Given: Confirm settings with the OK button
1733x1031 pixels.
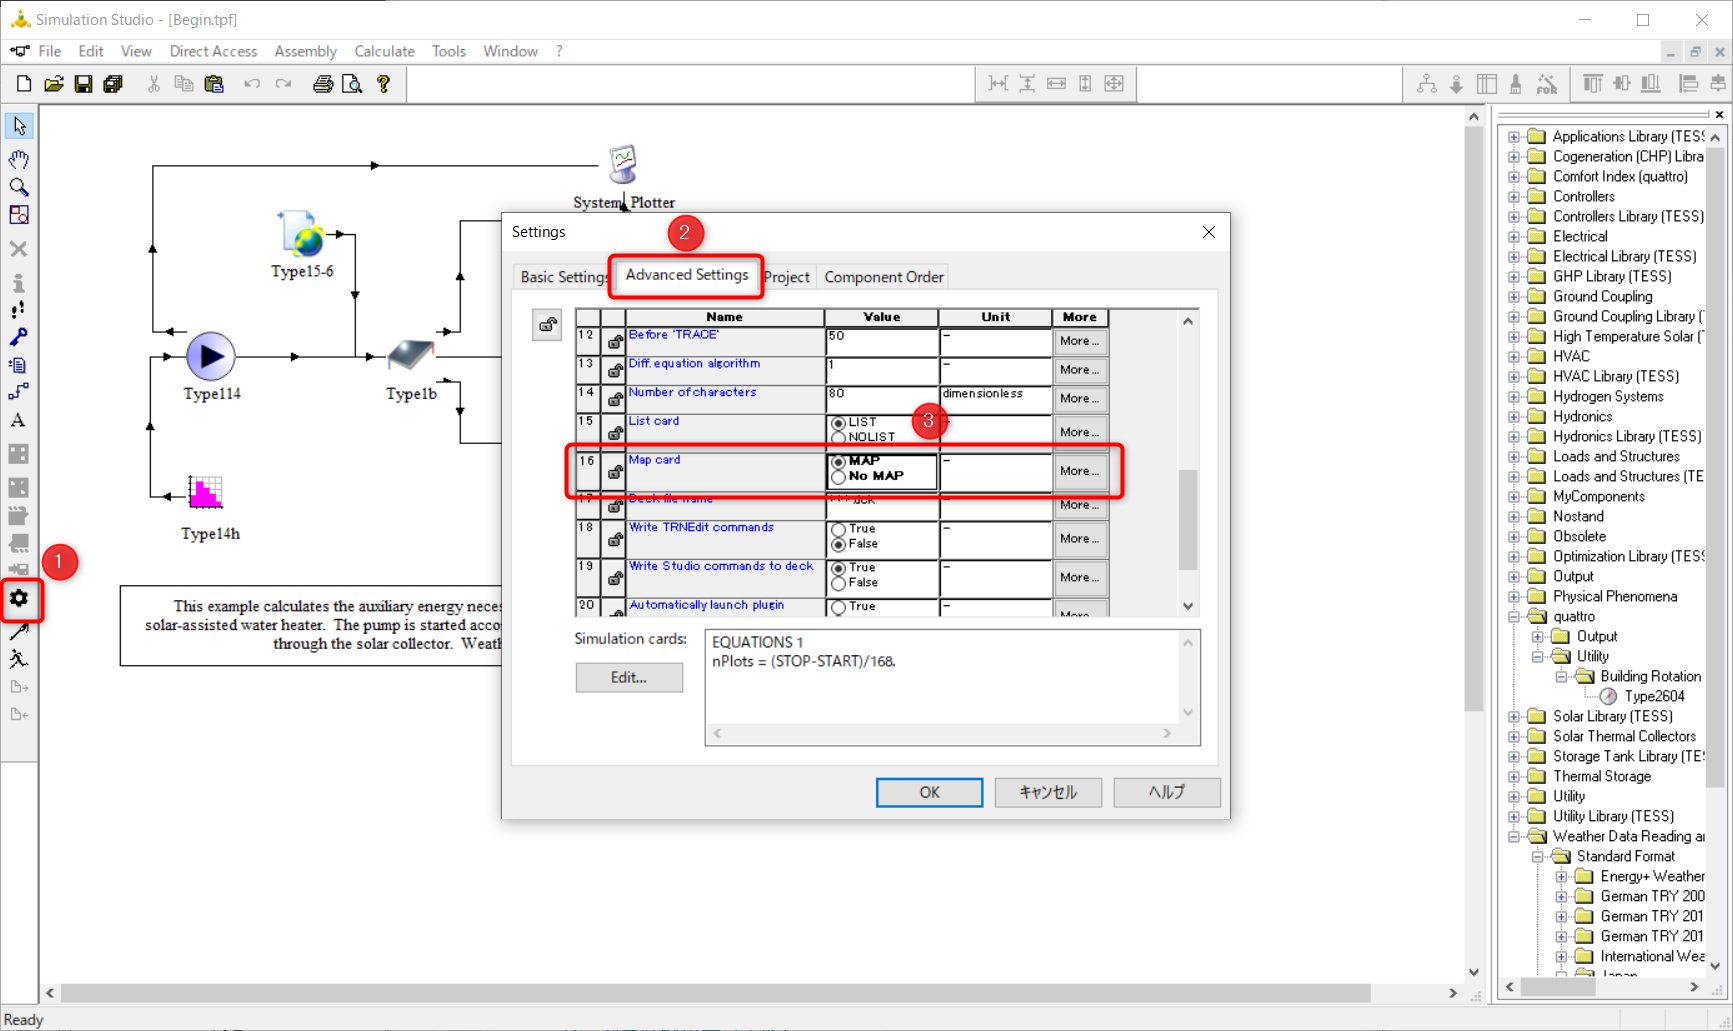Looking at the screenshot, I should click(928, 791).
